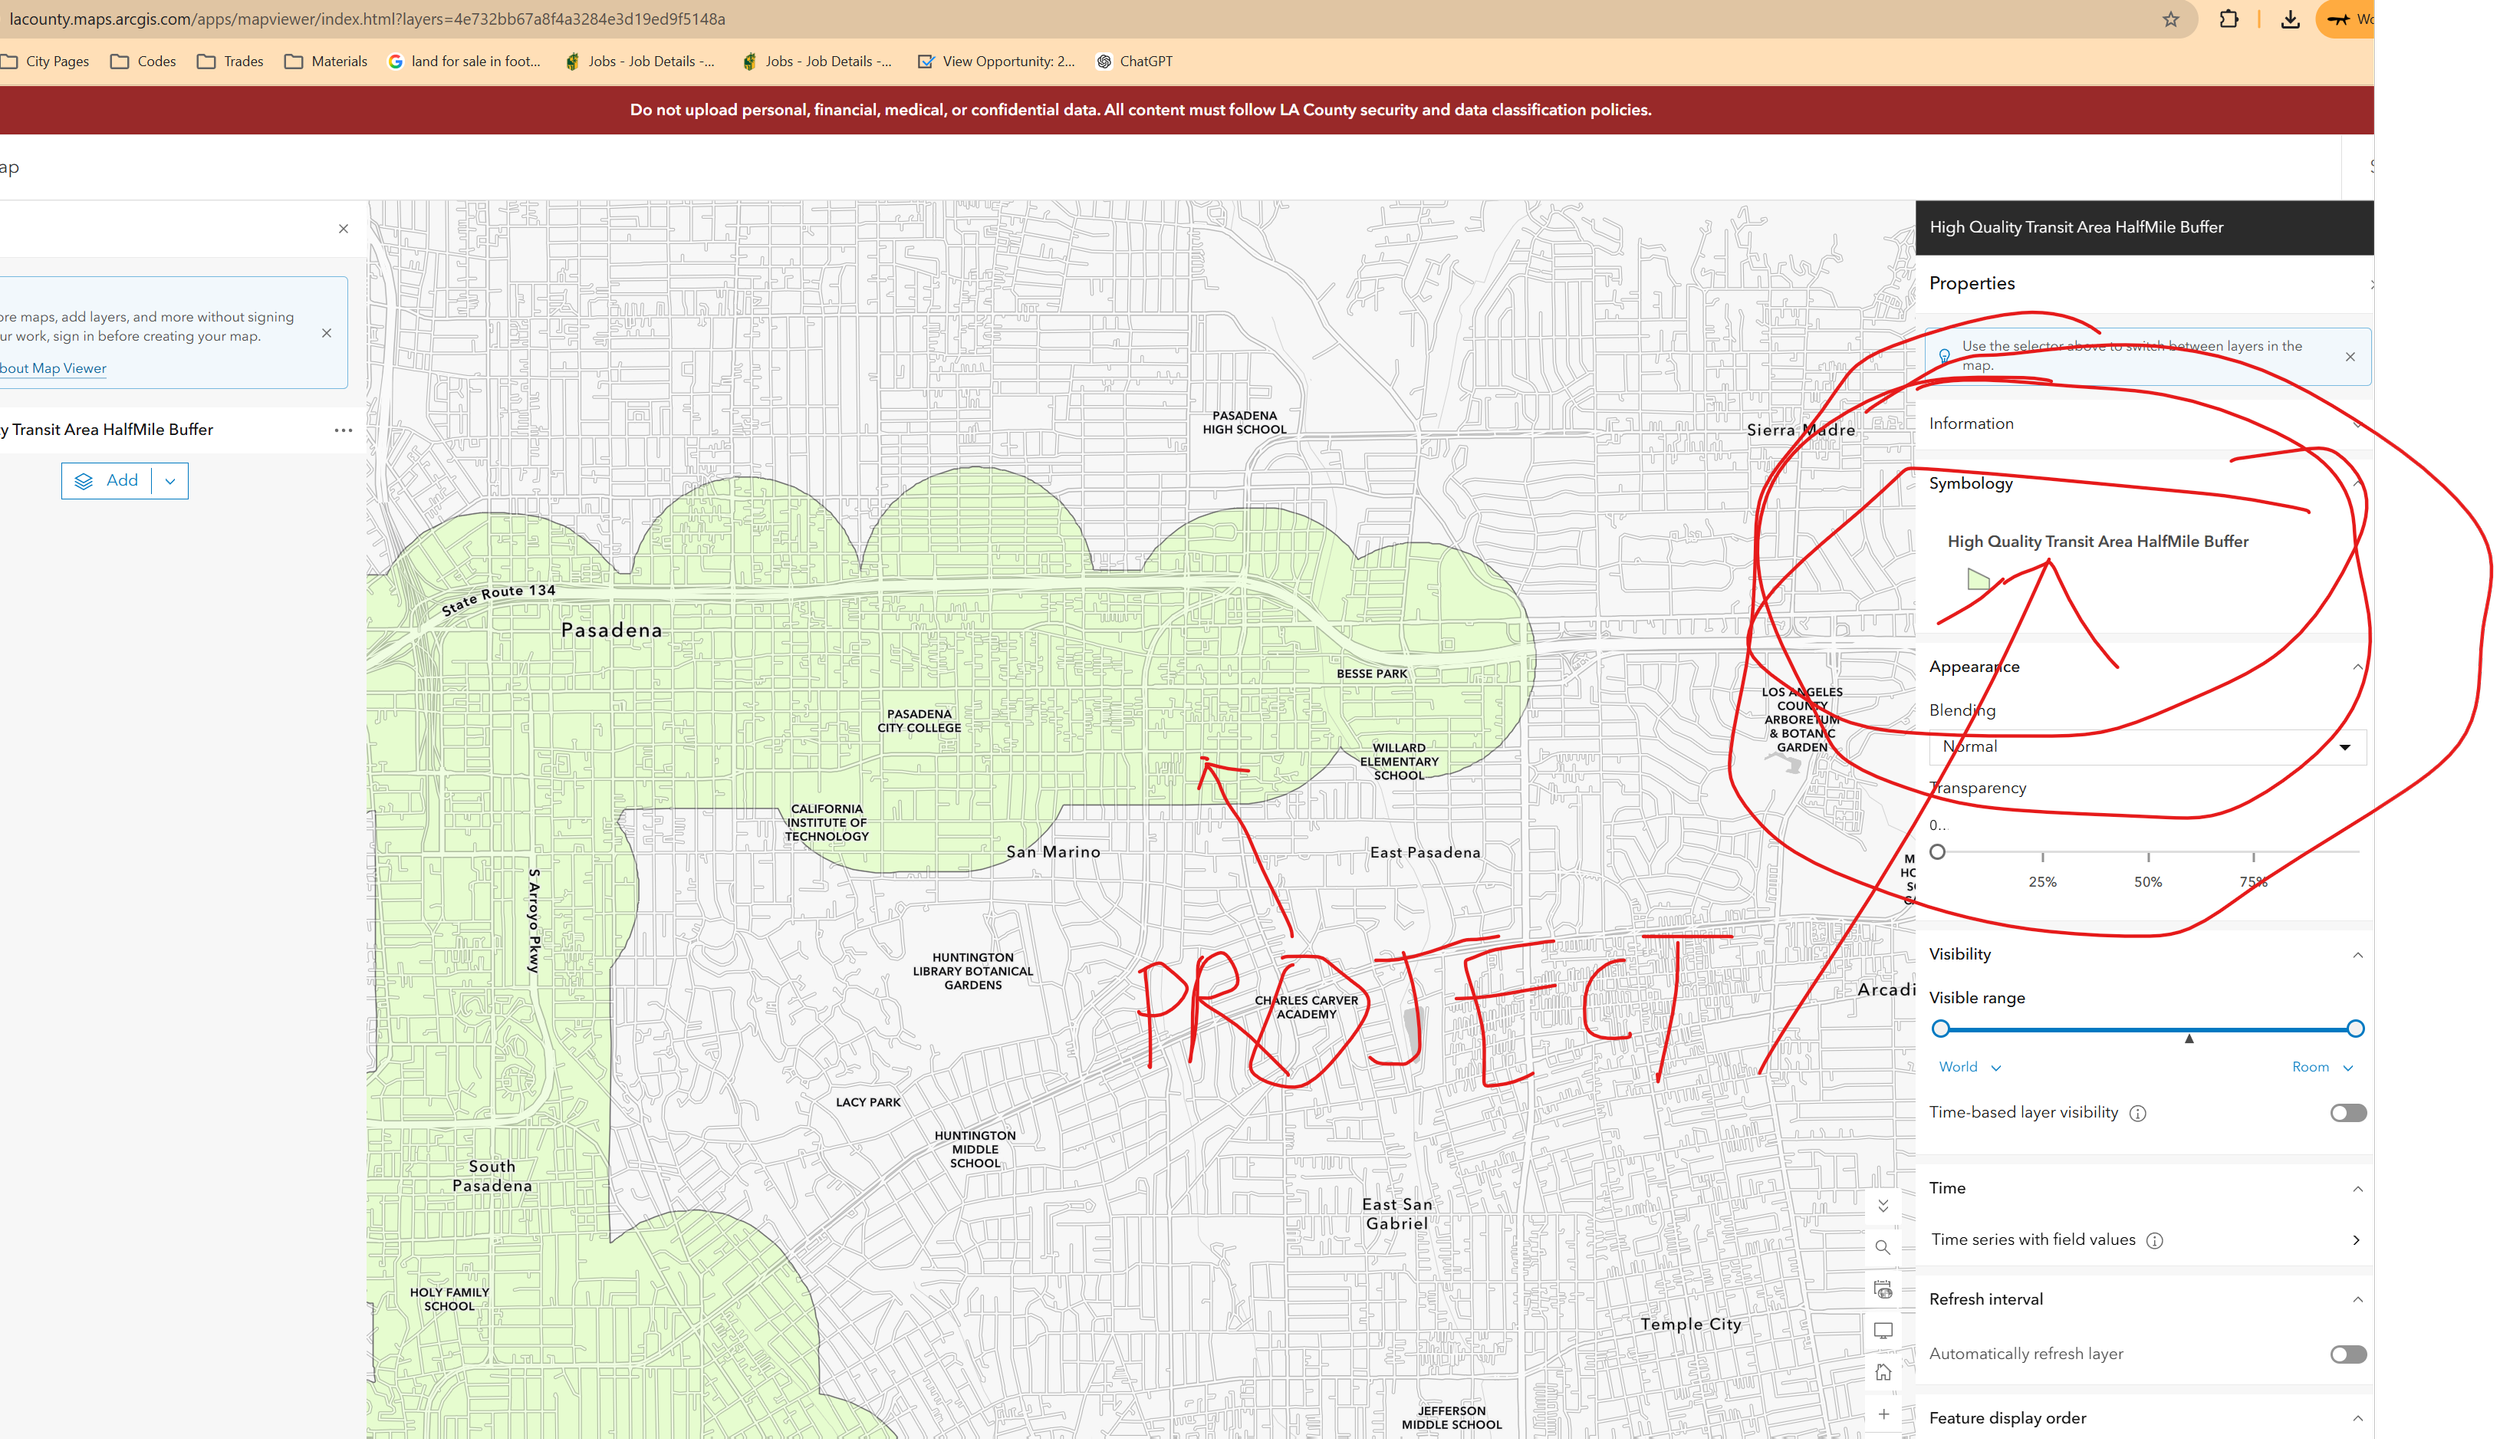Zoom in map with plus icon

[x=1882, y=1414]
